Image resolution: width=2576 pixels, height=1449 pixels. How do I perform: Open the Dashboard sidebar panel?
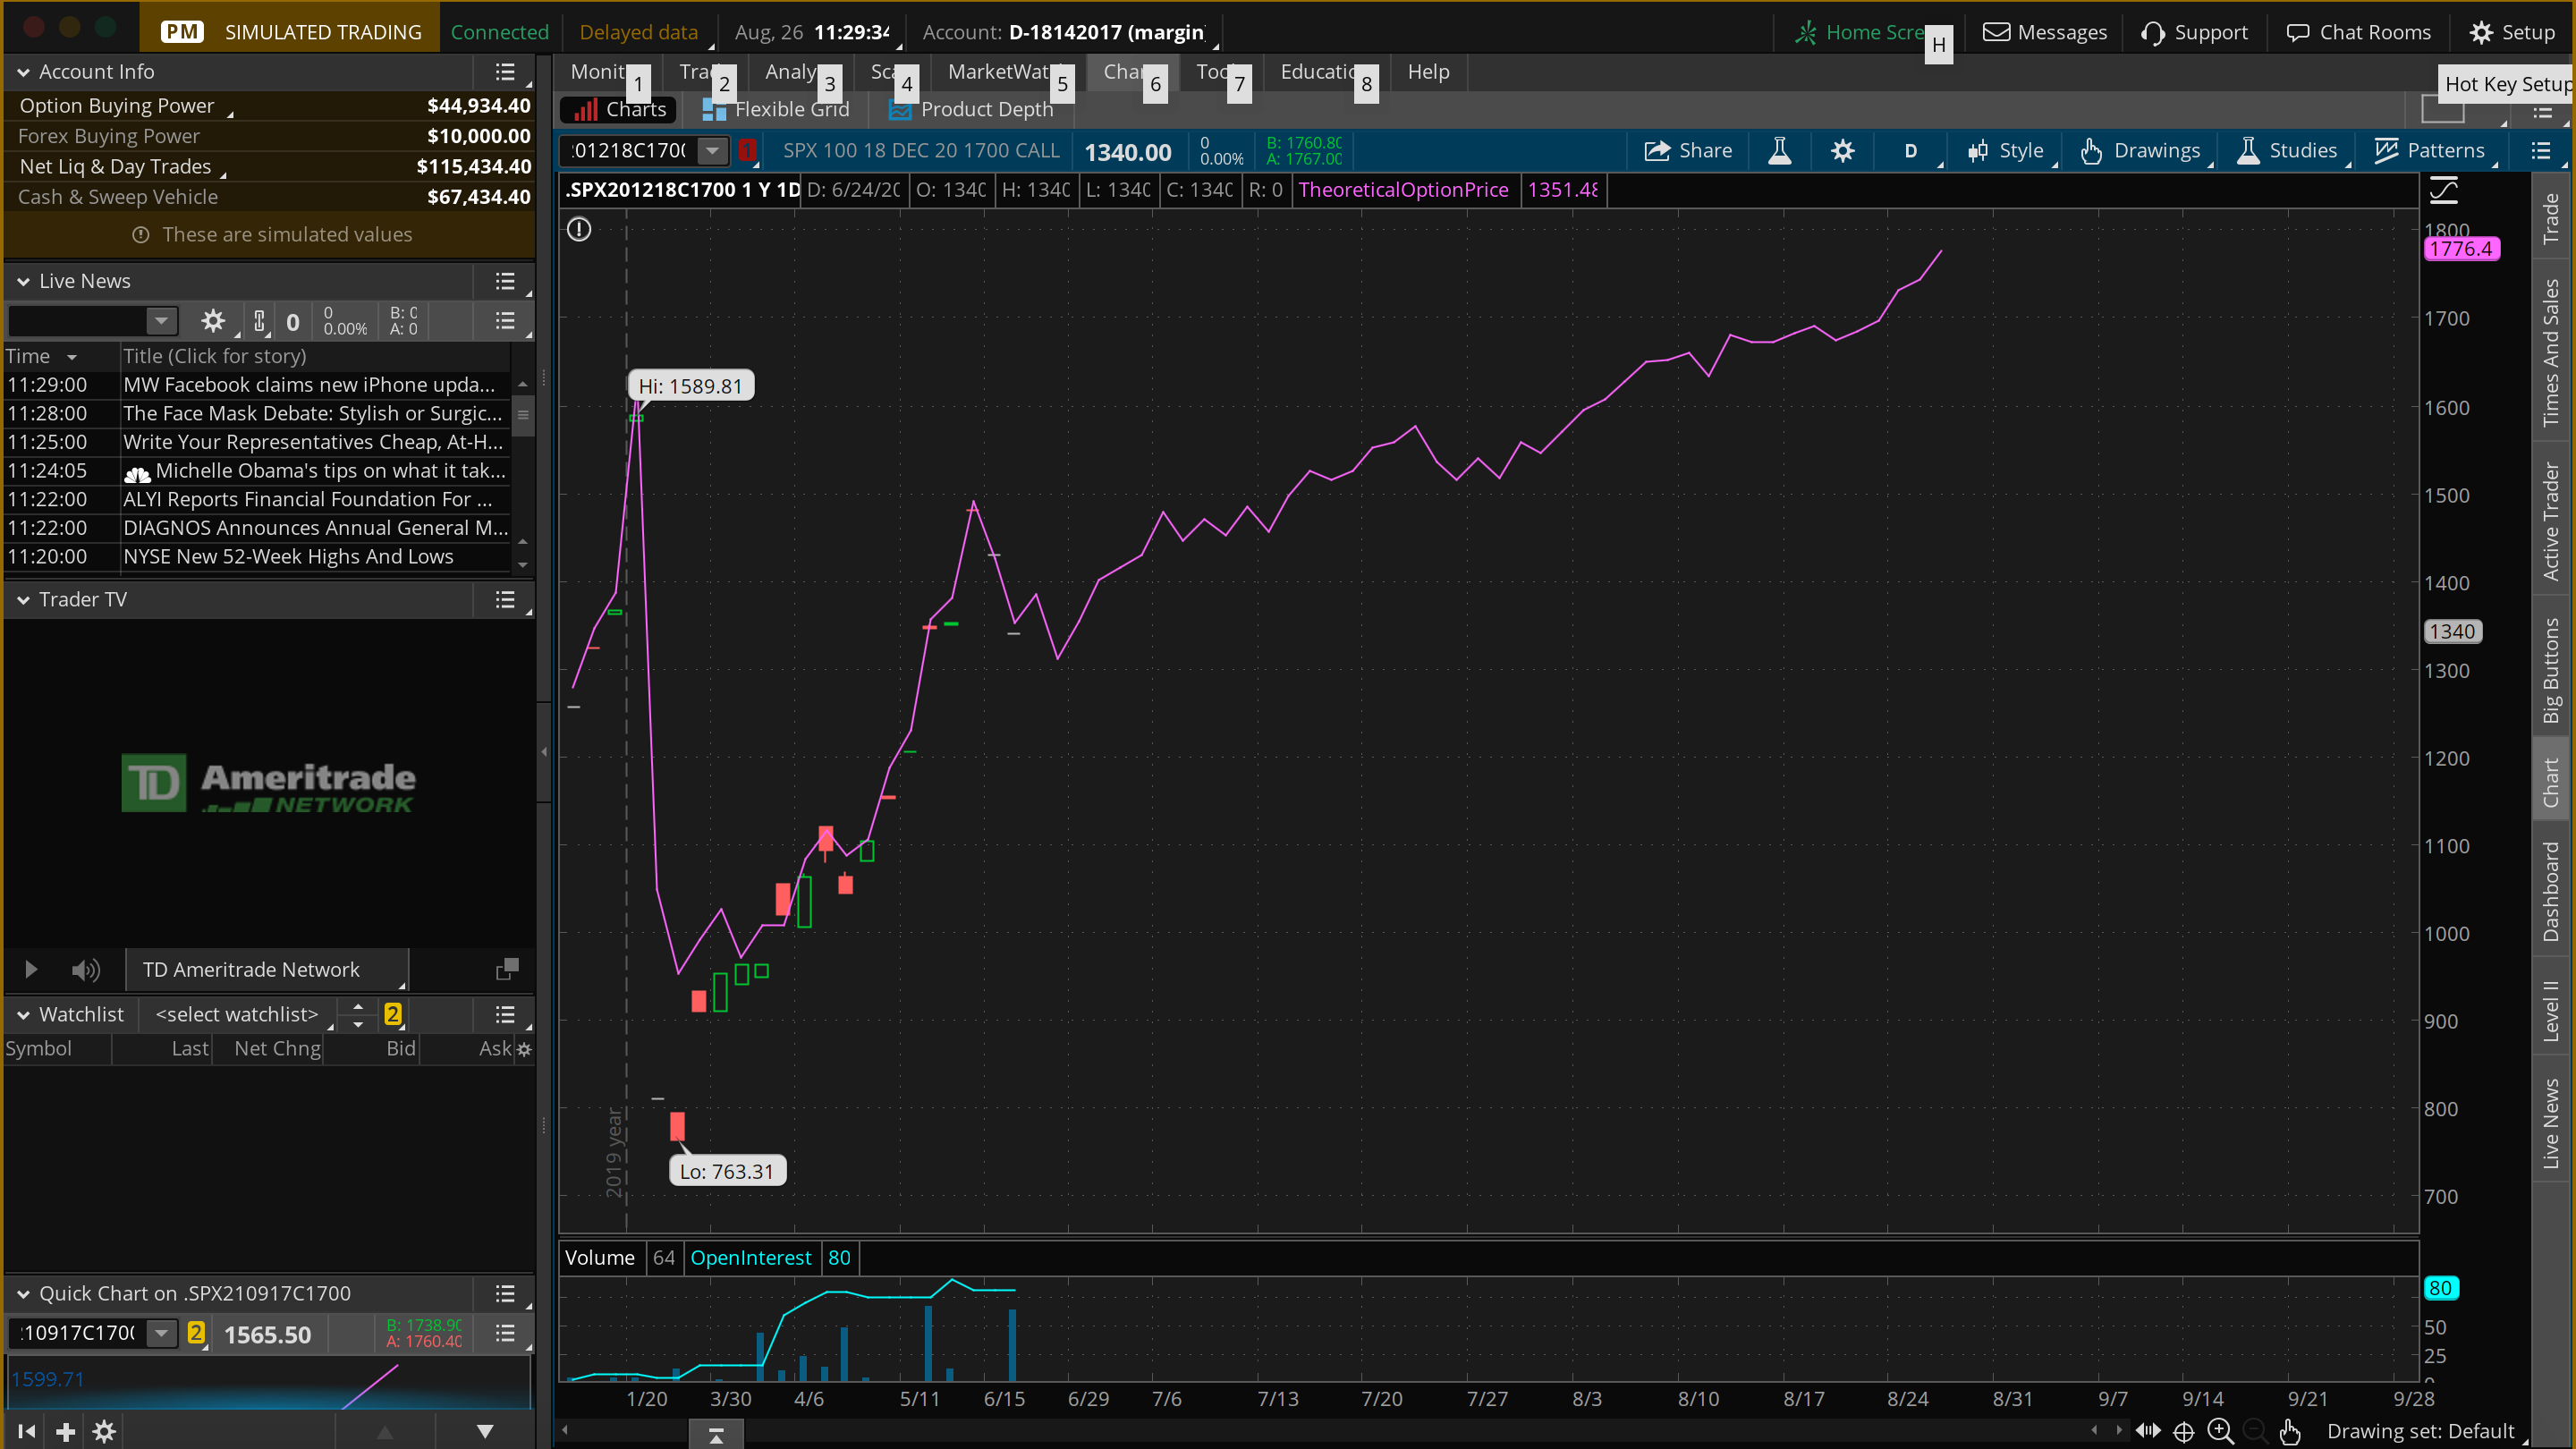point(2553,890)
